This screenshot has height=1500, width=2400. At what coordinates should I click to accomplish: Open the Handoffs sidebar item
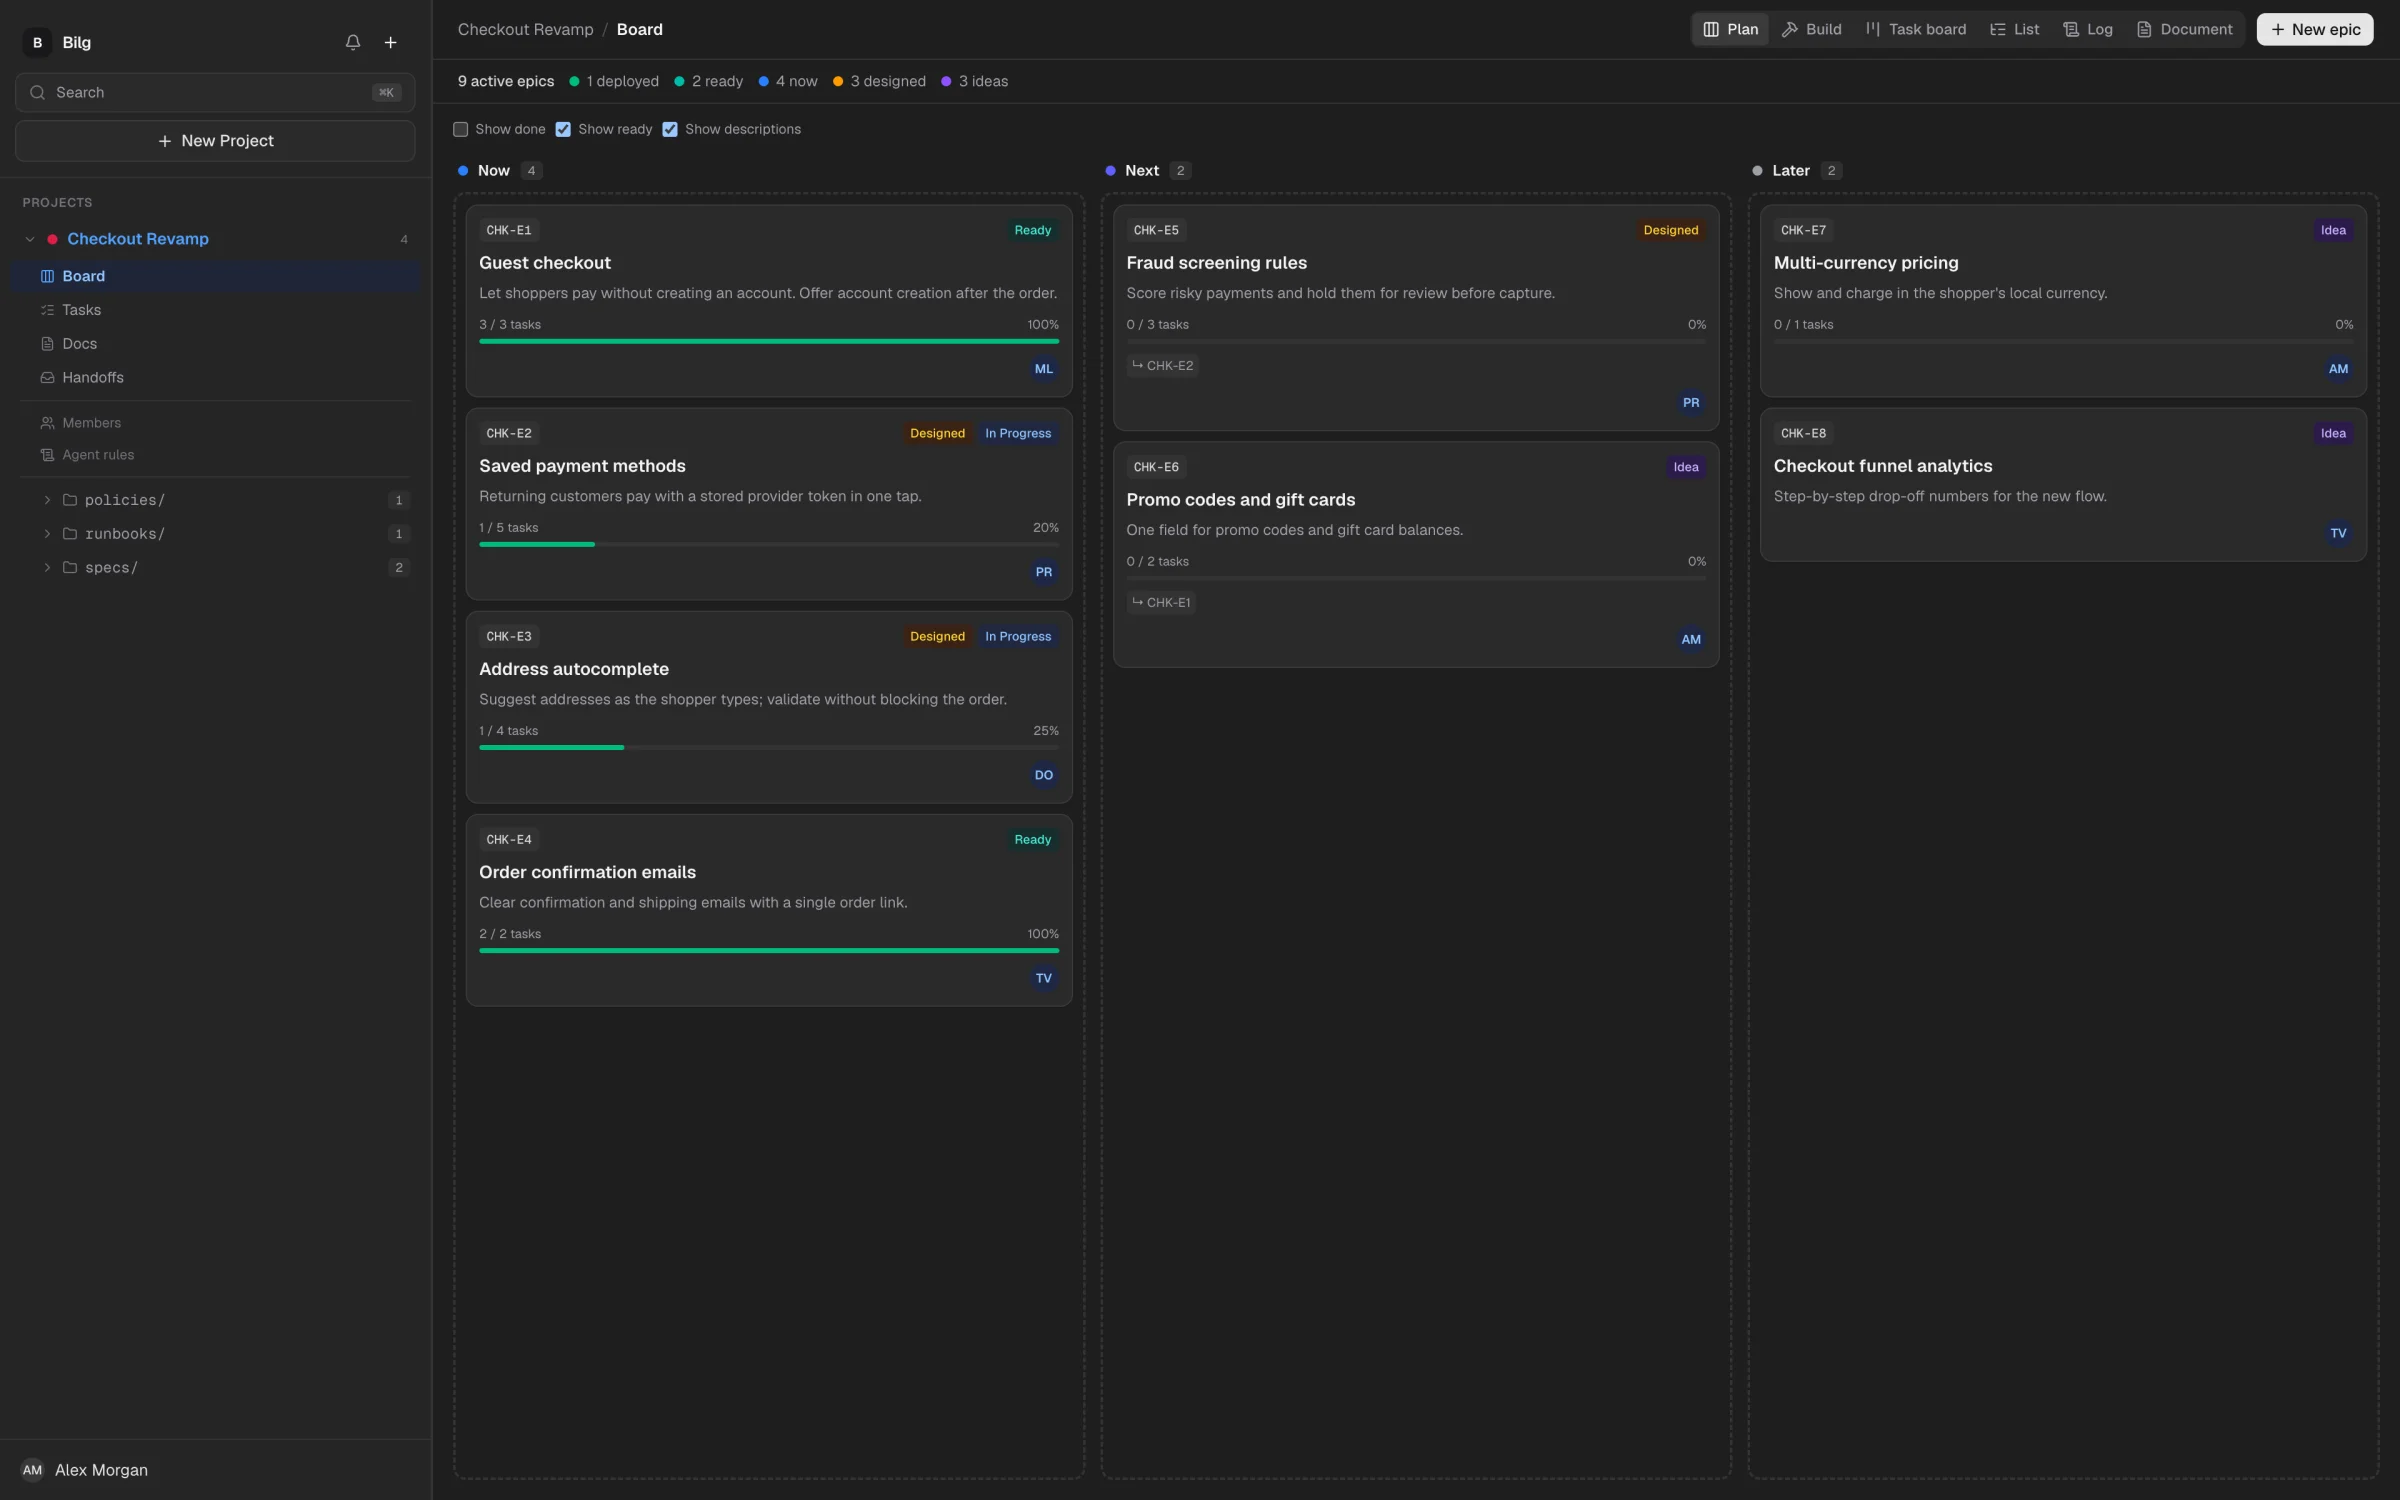215,377
